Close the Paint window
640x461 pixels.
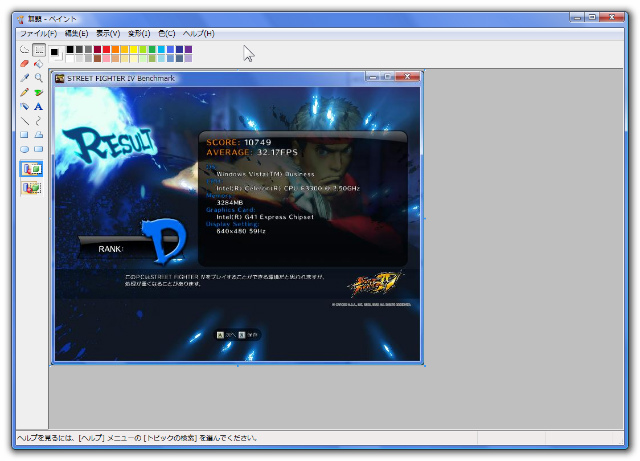[x=612, y=18]
